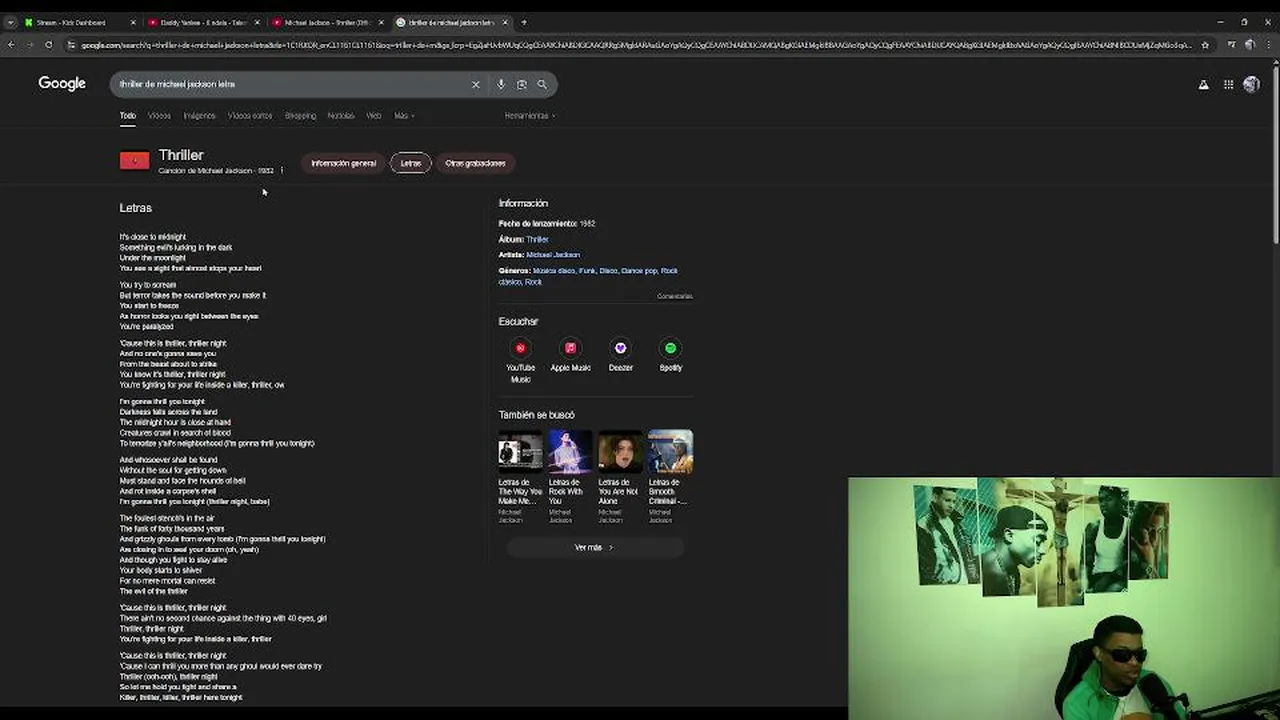
Task: Open the Google apps grid
Action: click(1228, 85)
